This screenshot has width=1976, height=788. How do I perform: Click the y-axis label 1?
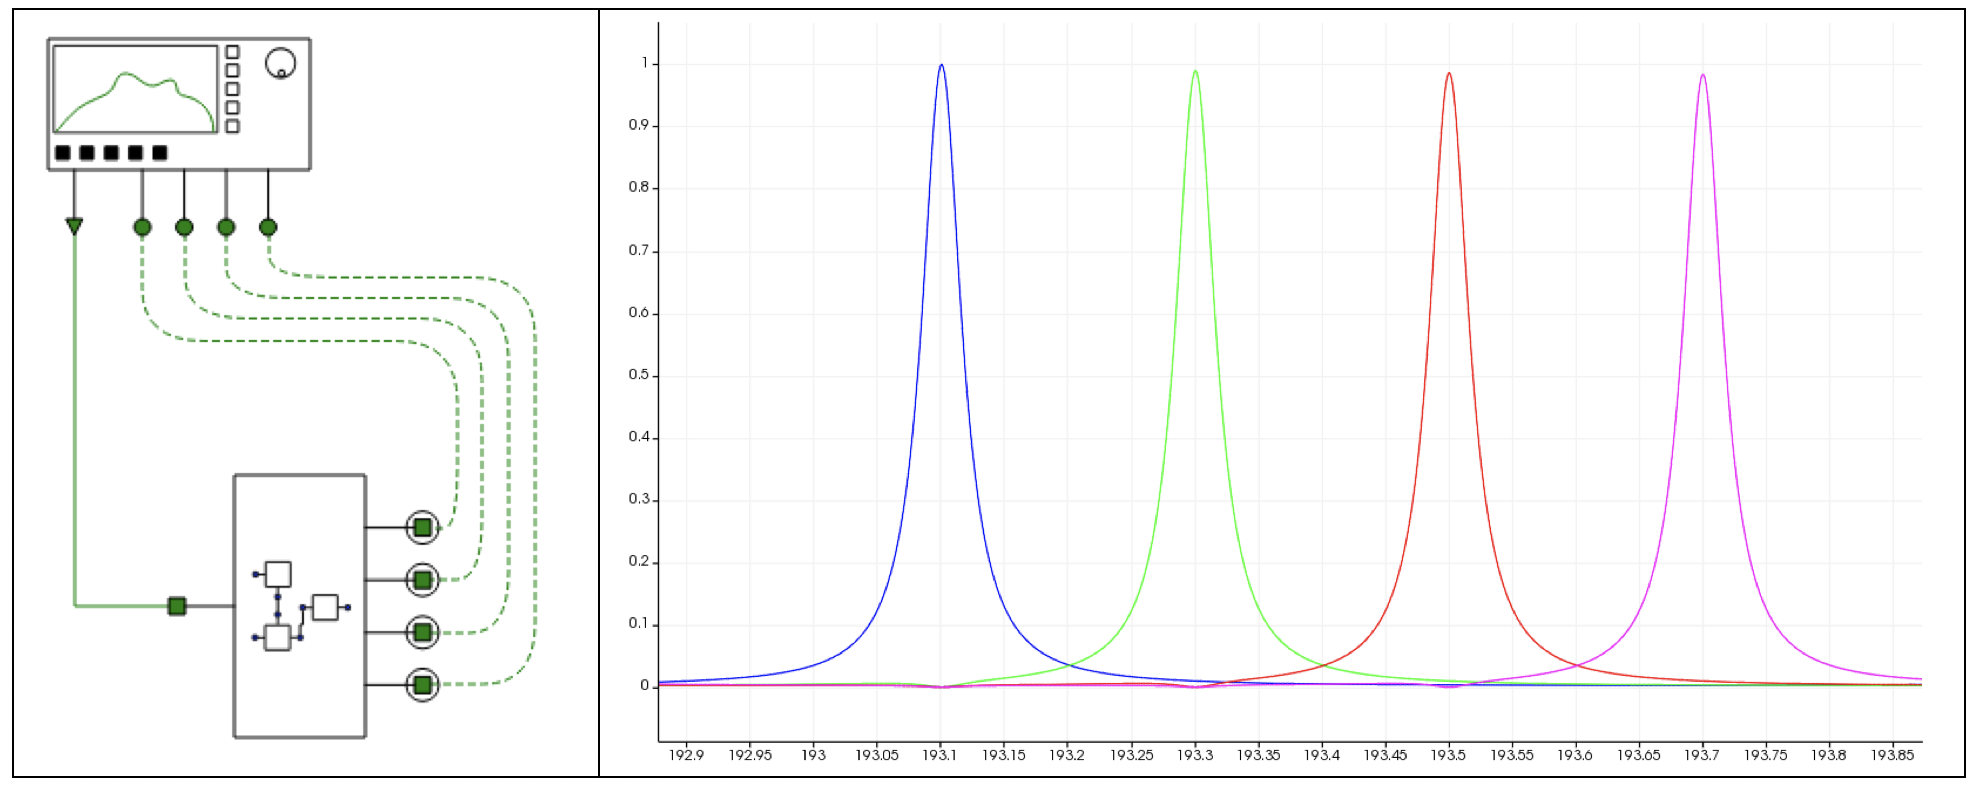point(645,63)
